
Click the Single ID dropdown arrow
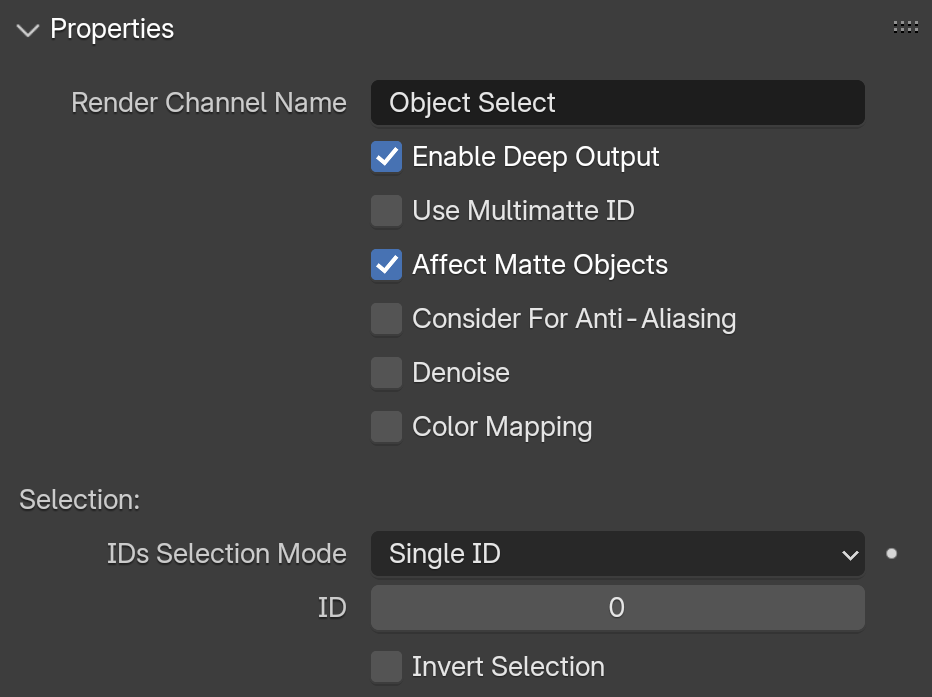click(850, 555)
